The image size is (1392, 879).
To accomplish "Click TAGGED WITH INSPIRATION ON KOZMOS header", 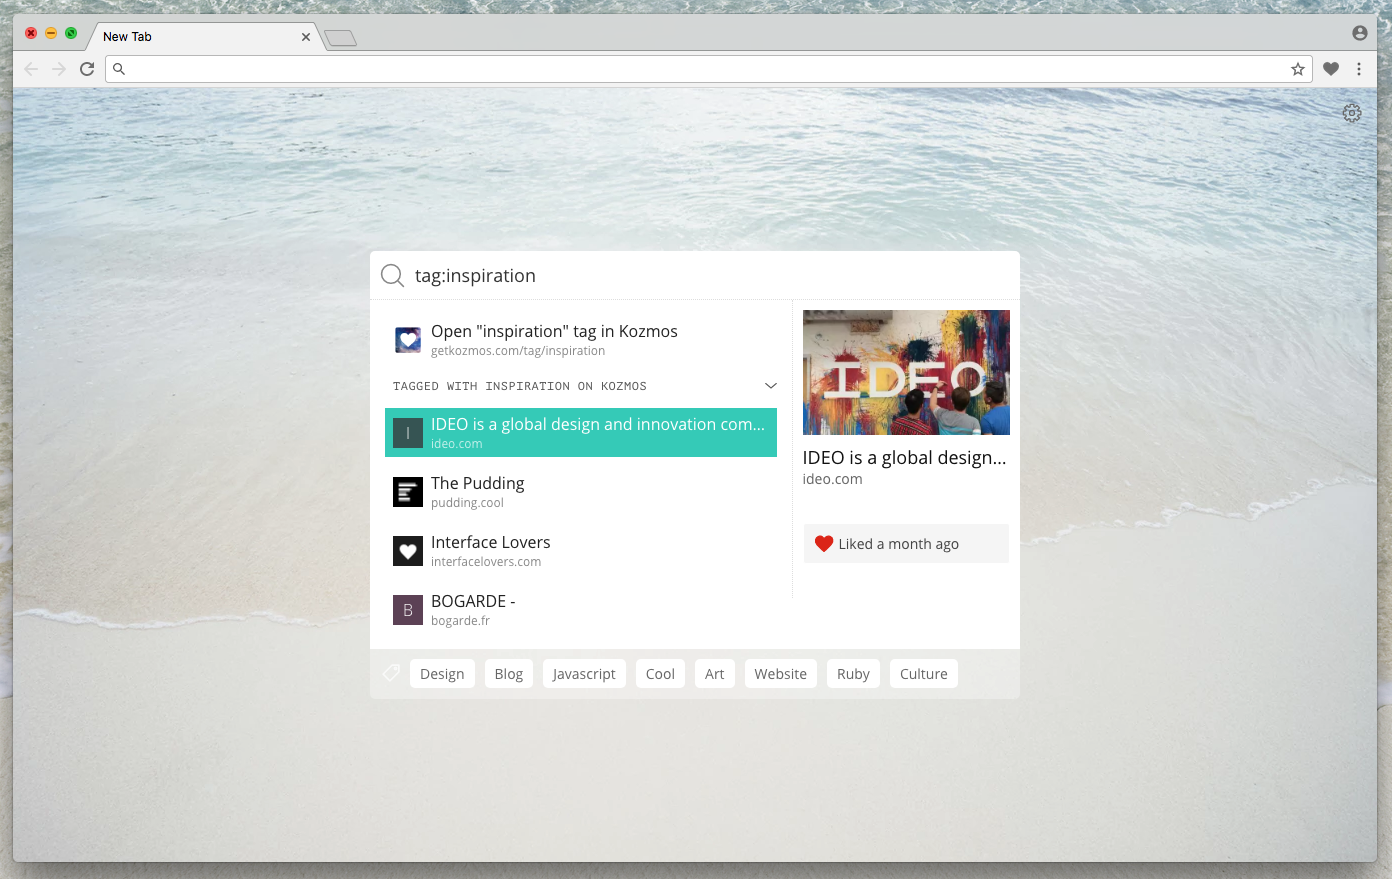I will click(x=520, y=386).
